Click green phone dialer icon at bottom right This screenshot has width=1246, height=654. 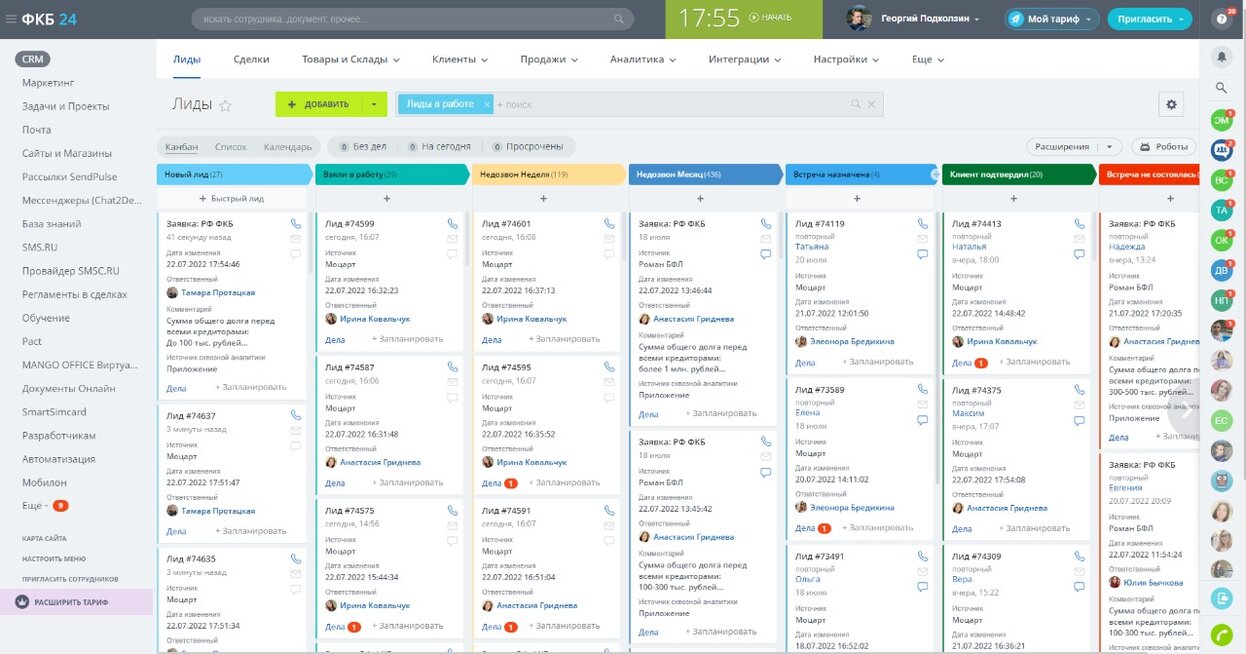click(x=1221, y=634)
